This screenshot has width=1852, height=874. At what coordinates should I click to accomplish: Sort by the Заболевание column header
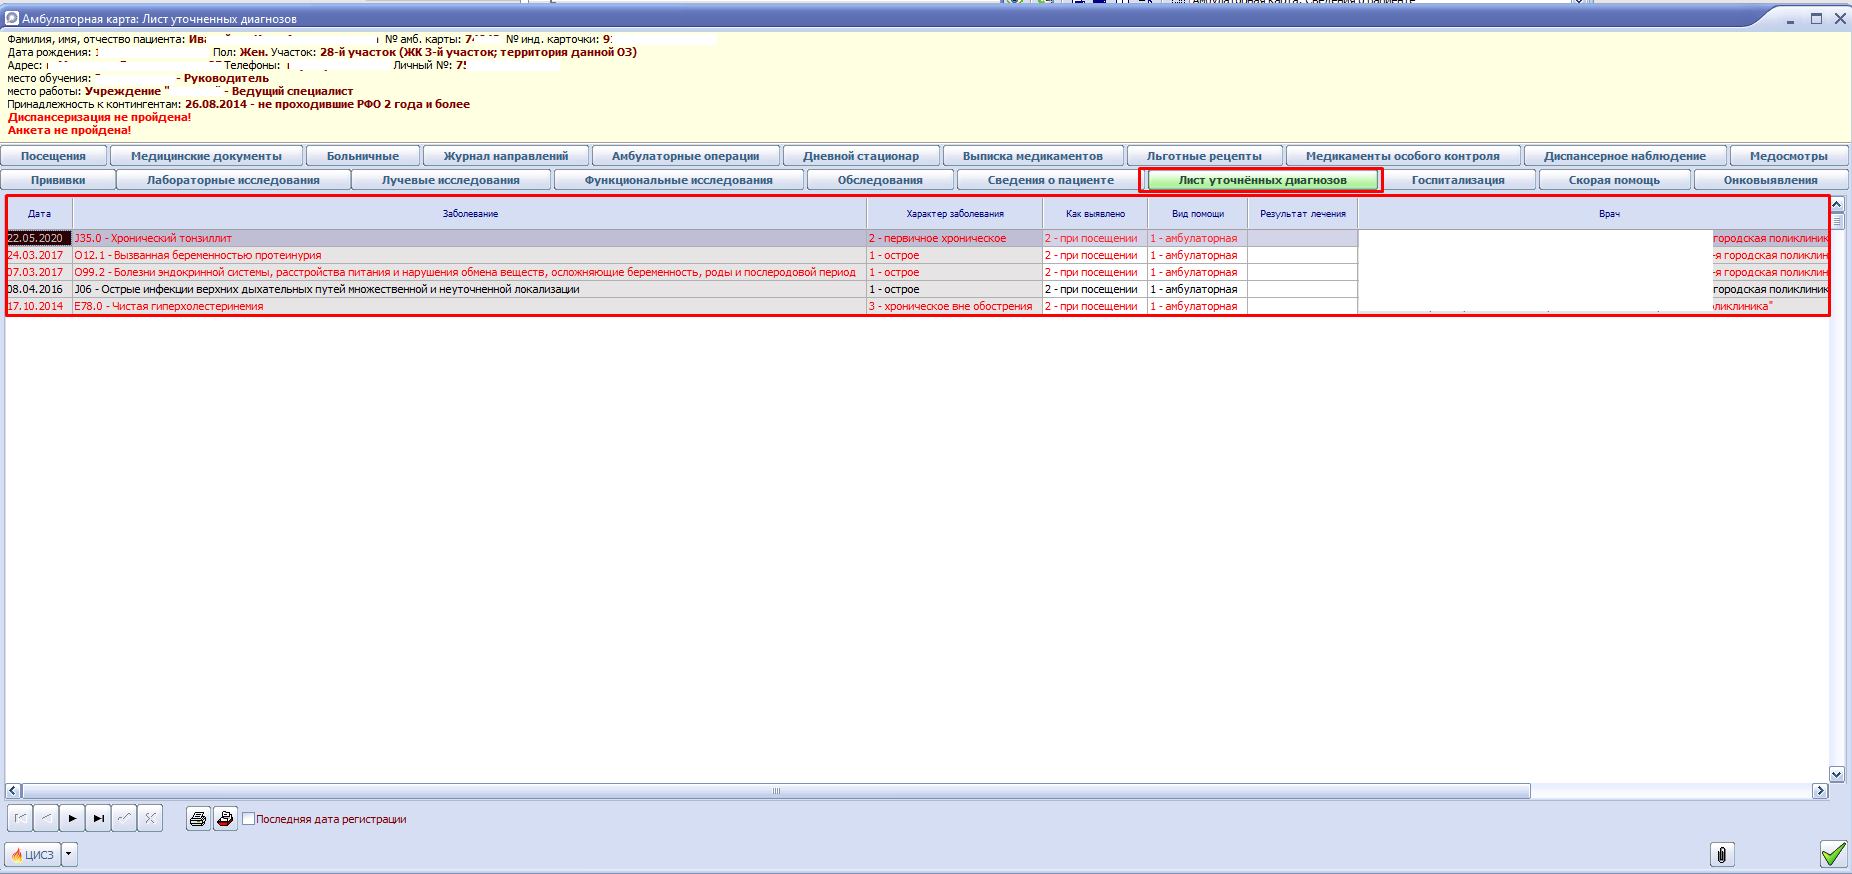(x=470, y=214)
